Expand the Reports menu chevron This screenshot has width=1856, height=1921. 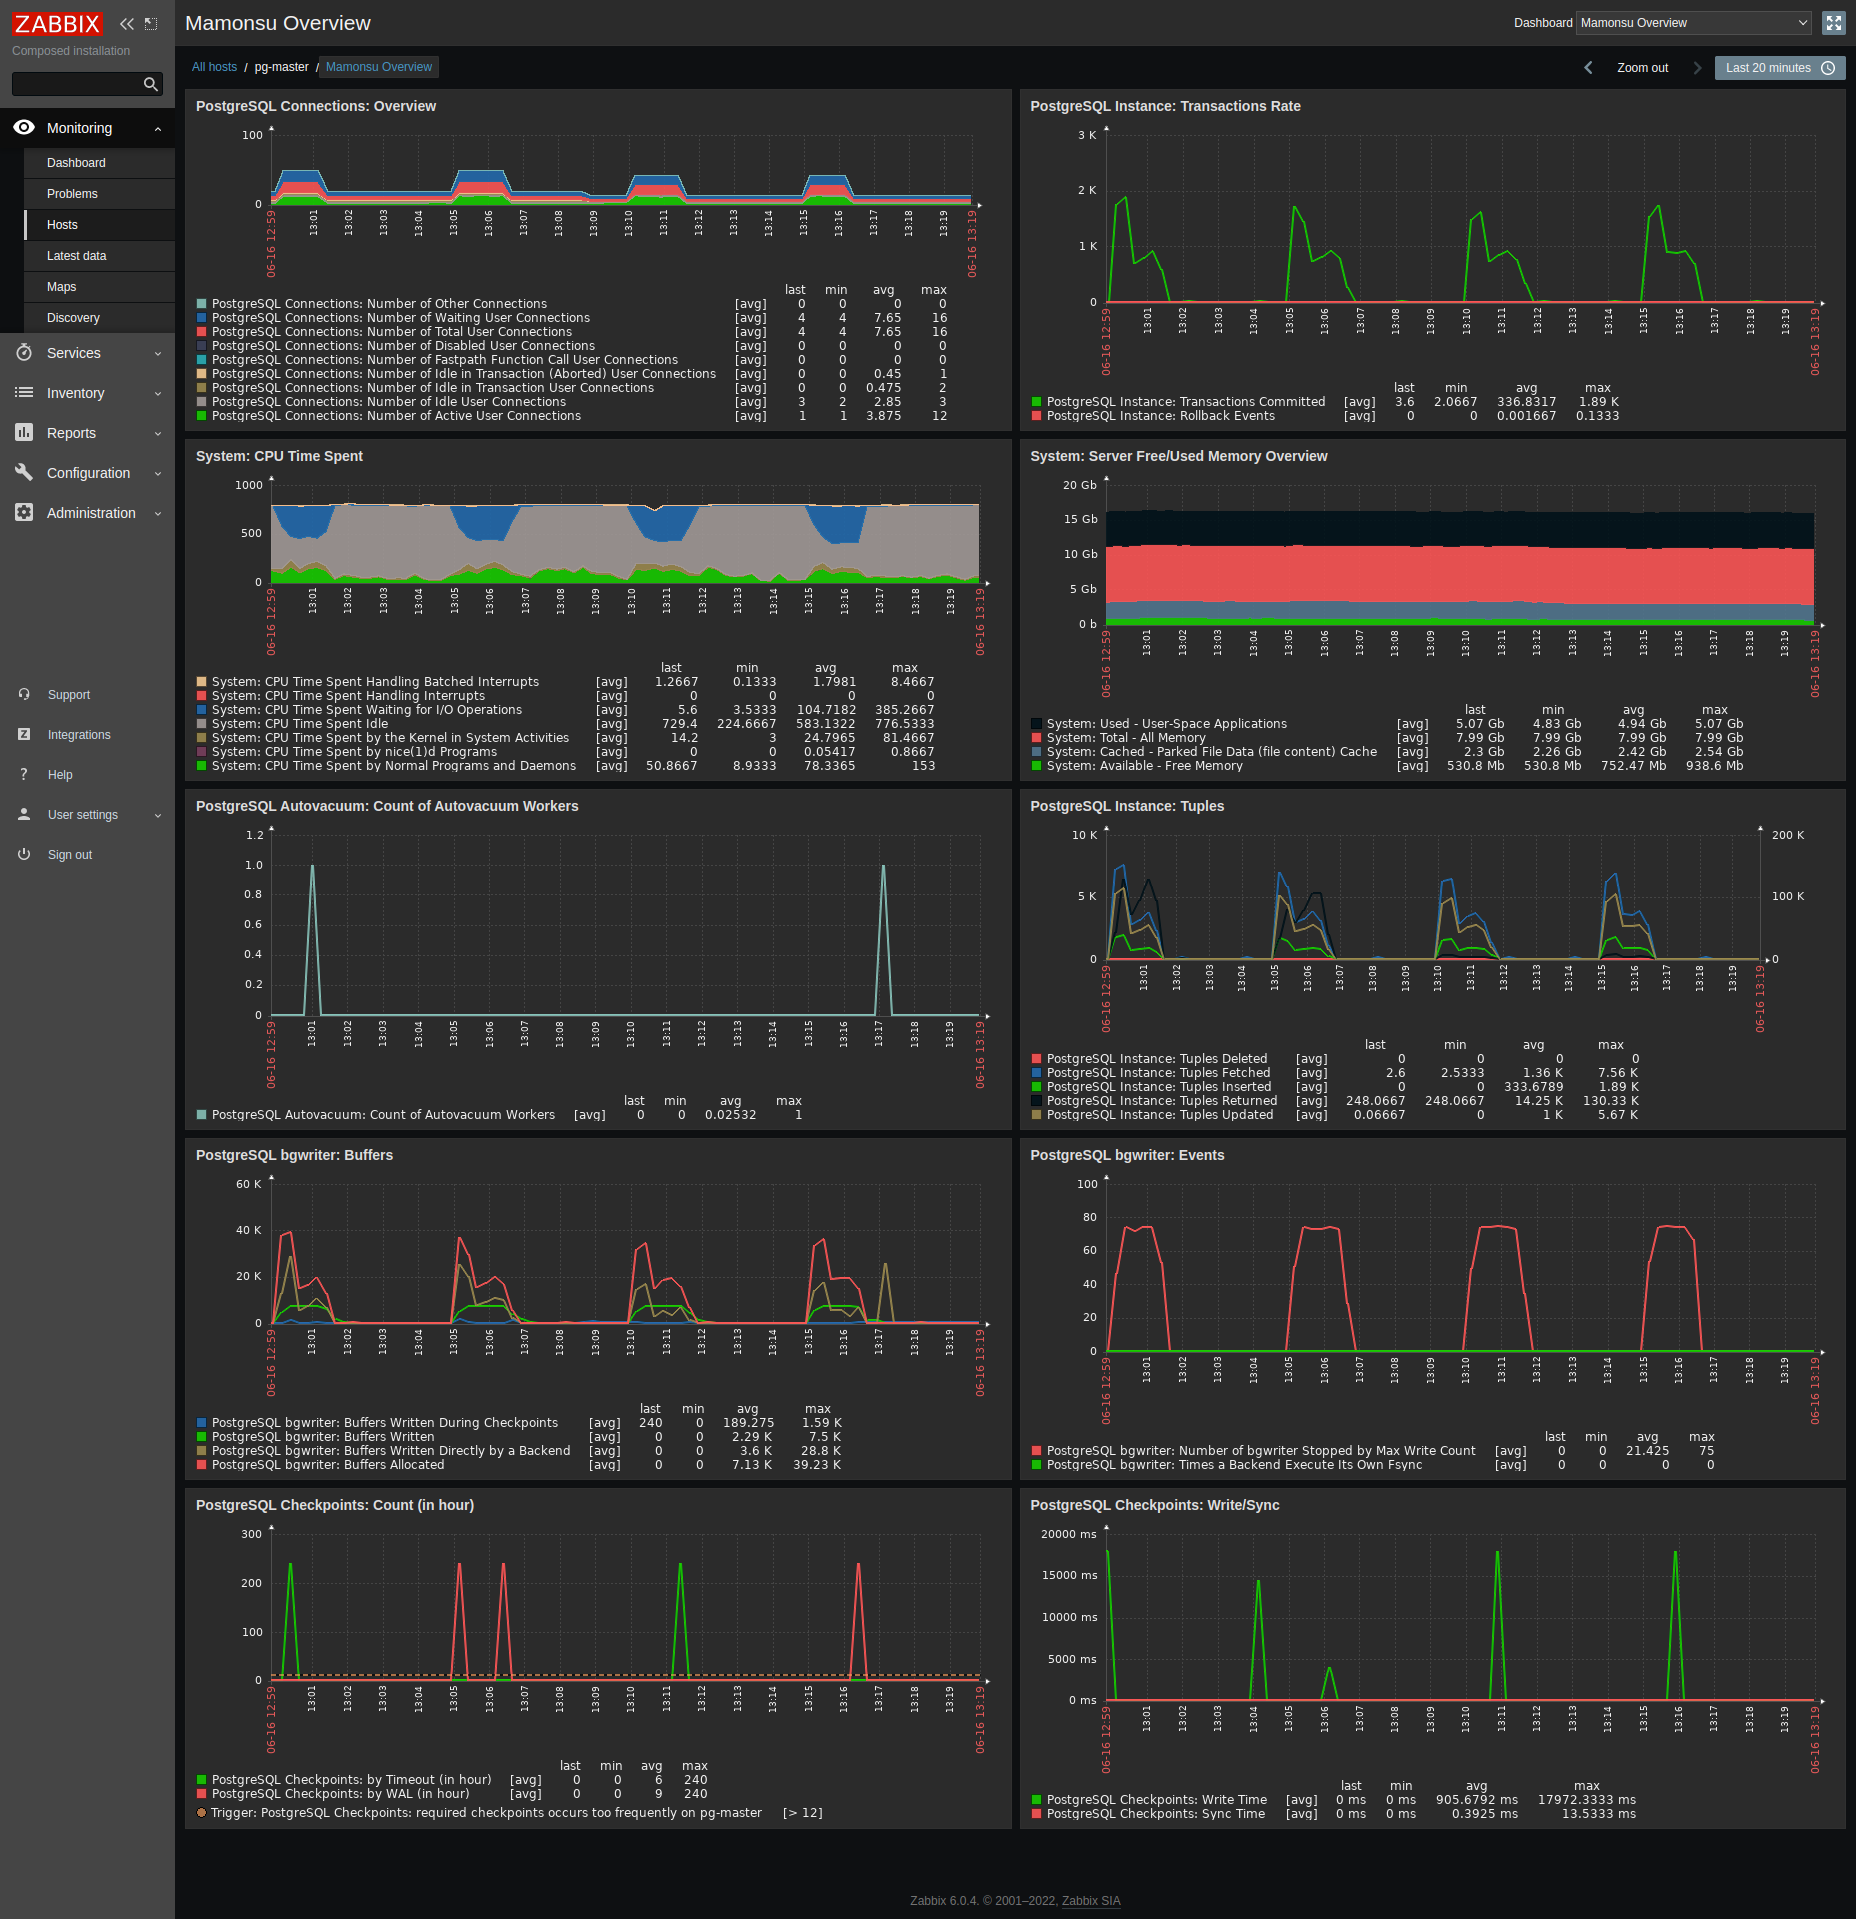[x=157, y=433]
